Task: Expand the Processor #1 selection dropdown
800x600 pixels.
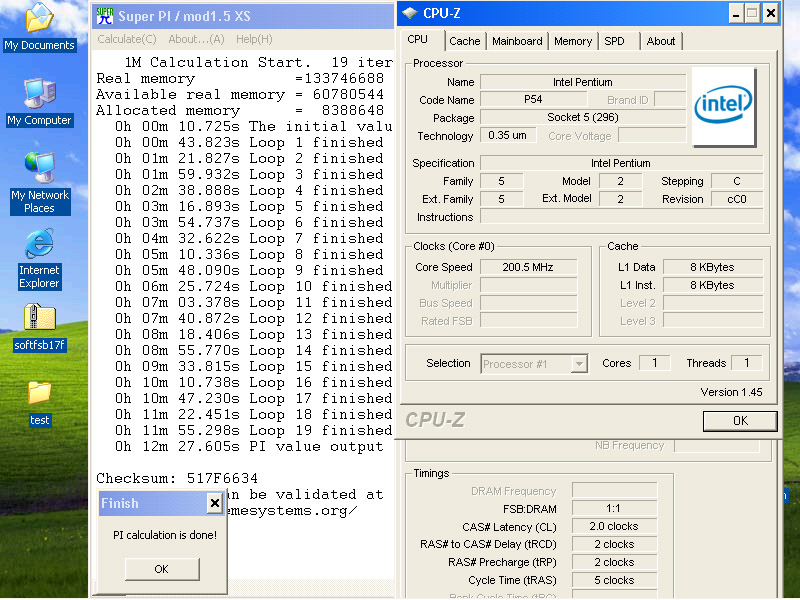Action: pyautogui.click(x=579, y=364)
